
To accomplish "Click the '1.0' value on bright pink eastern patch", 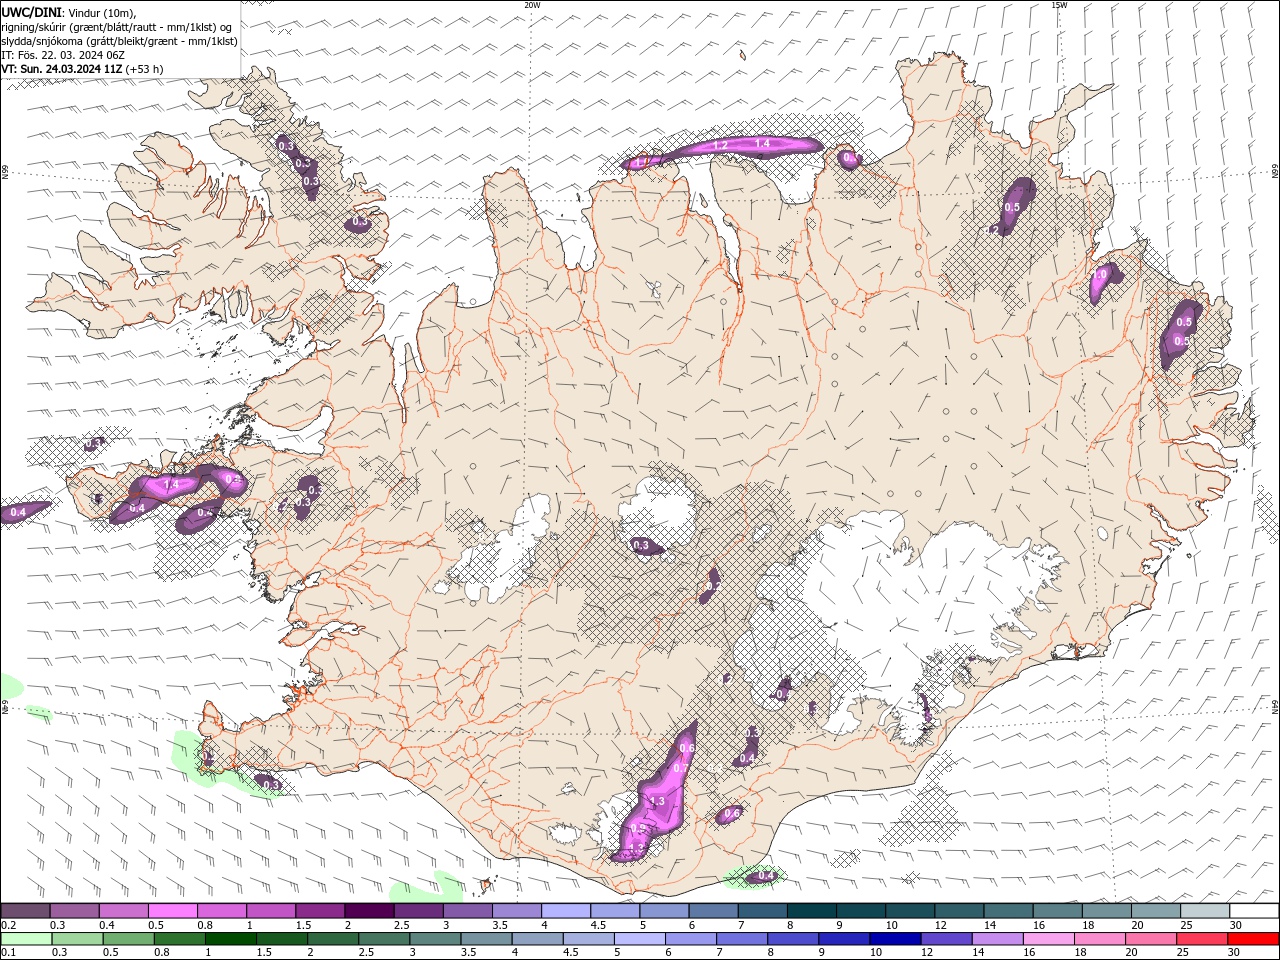I will [1101, 274].
